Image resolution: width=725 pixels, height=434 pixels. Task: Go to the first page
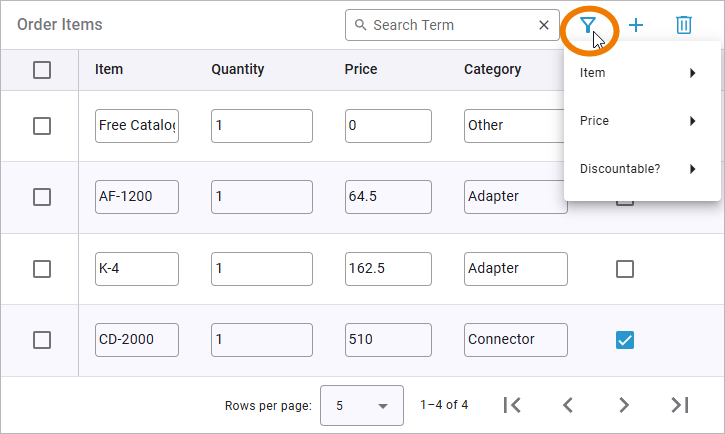512,405
